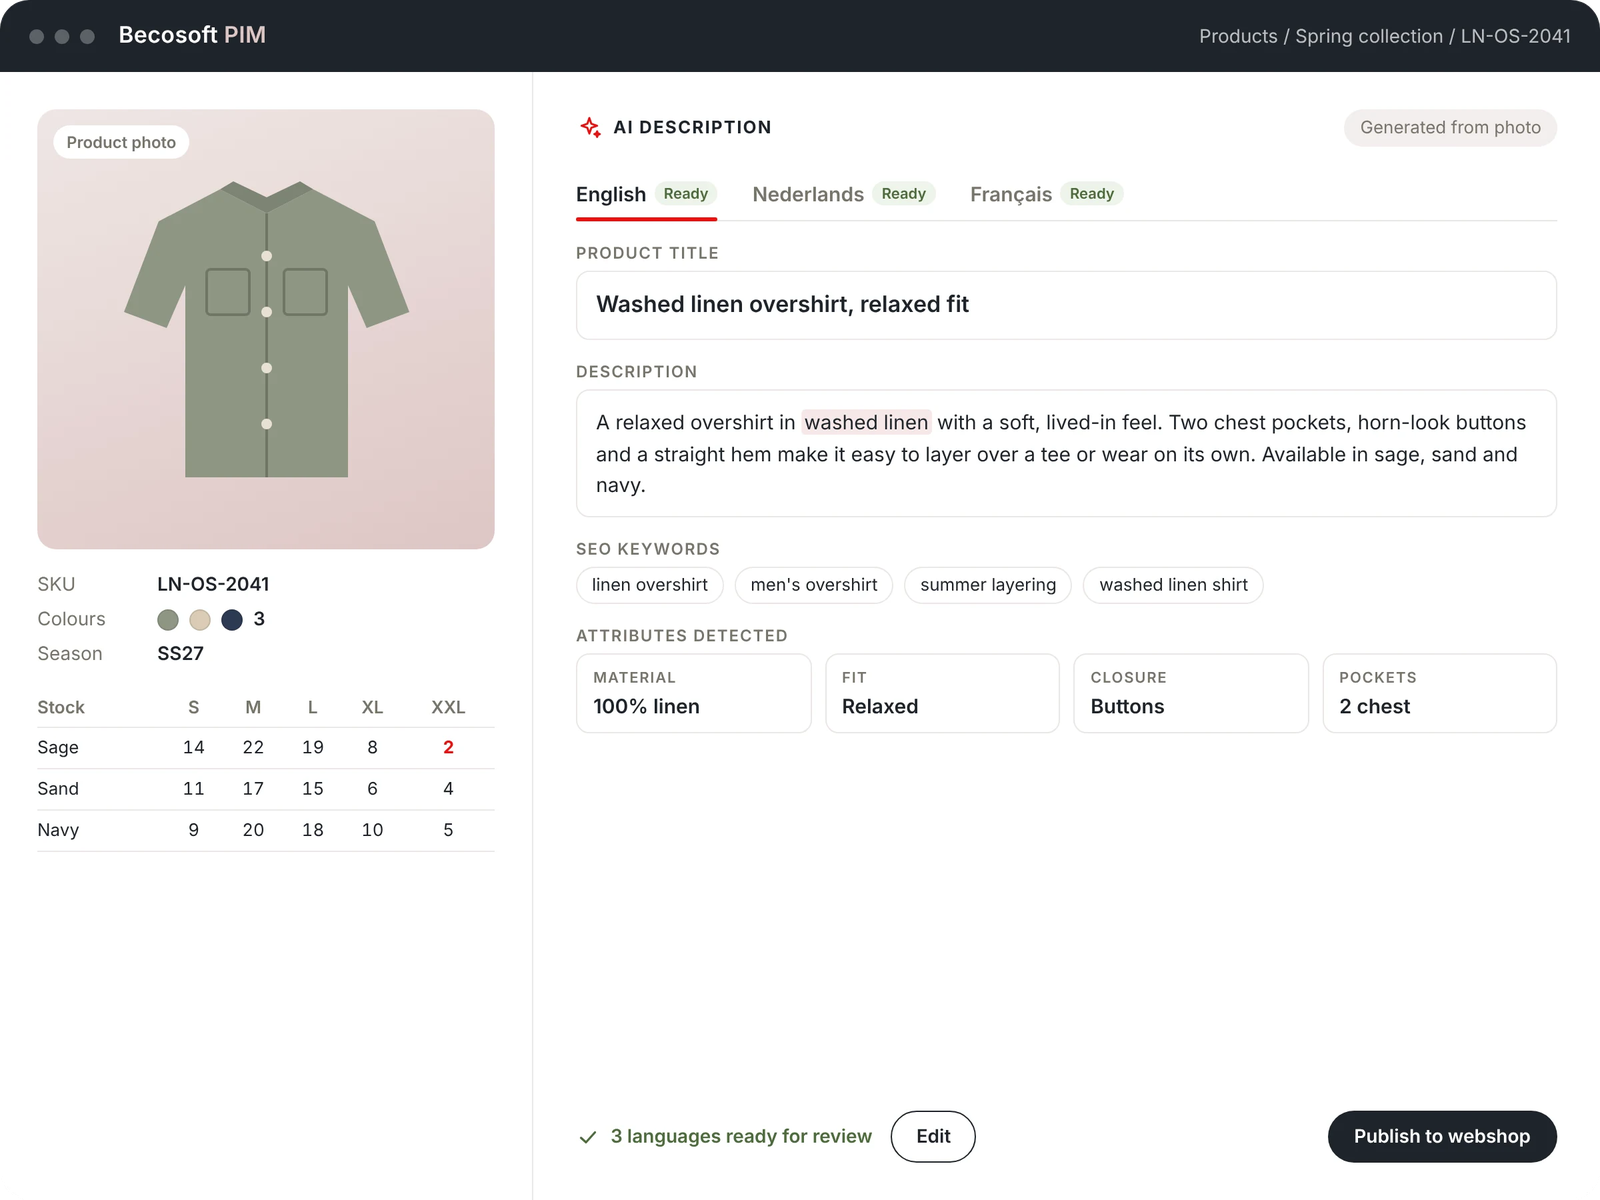Click the Season value SS27
1600x1200 pixels.
(x=180, y=654)
